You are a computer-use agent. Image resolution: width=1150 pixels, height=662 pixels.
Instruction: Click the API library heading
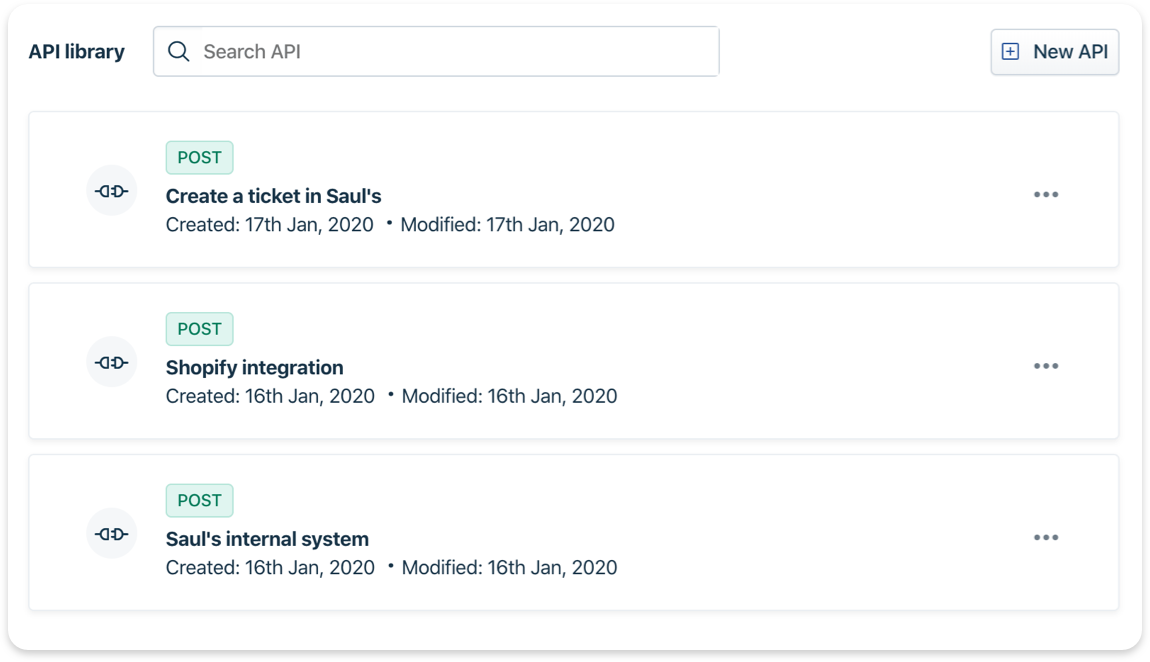77,52
